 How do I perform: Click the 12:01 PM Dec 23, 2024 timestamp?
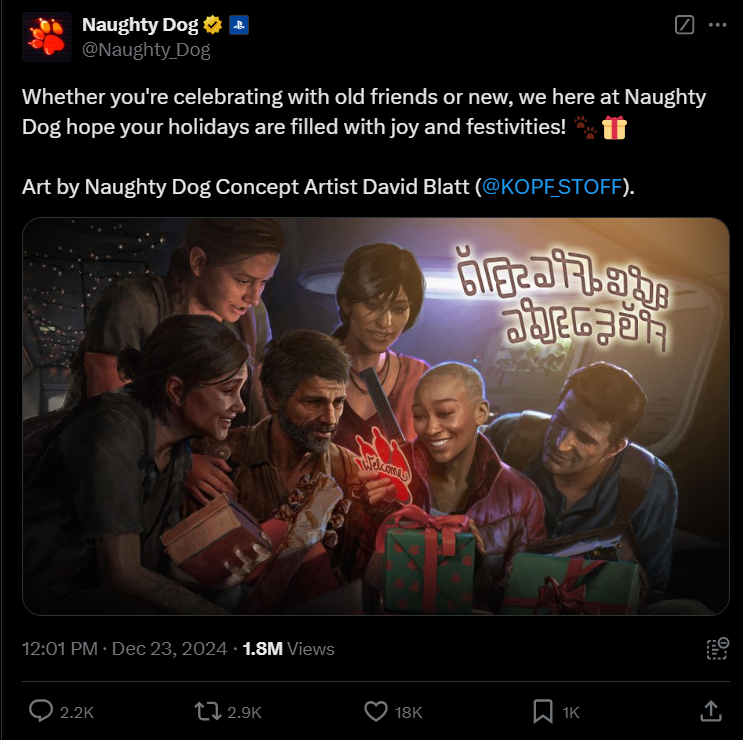[x=125, y=649]
